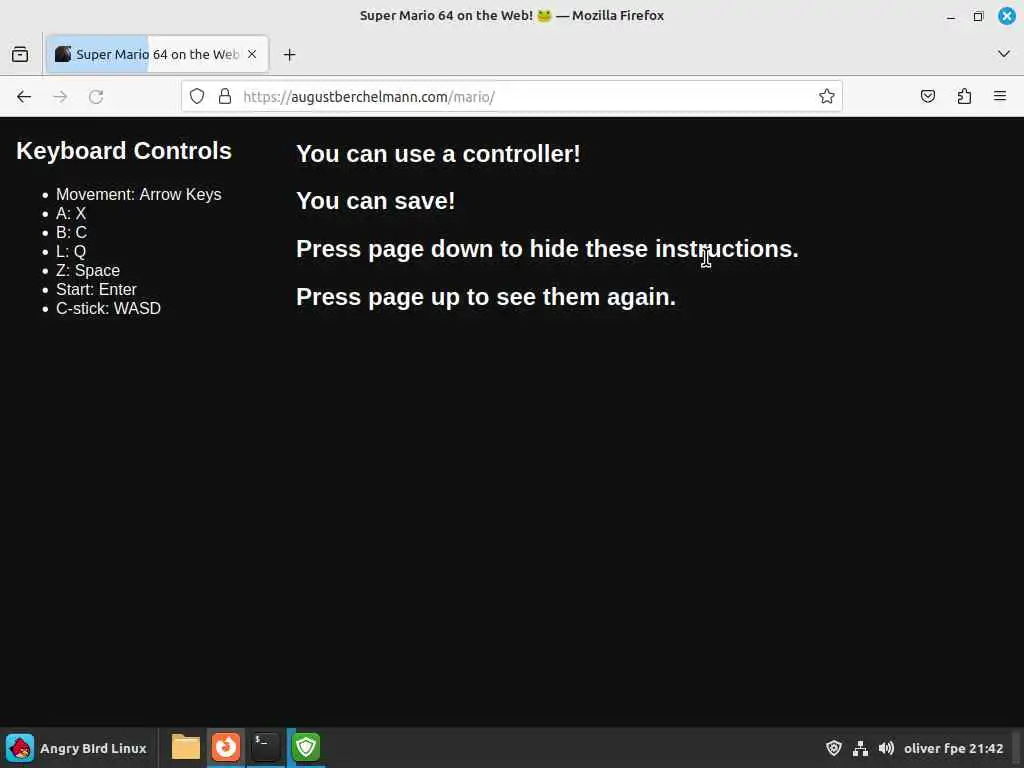
Task: Select the Super Mario 64 on the Web tab
Action: click(157, 54)
